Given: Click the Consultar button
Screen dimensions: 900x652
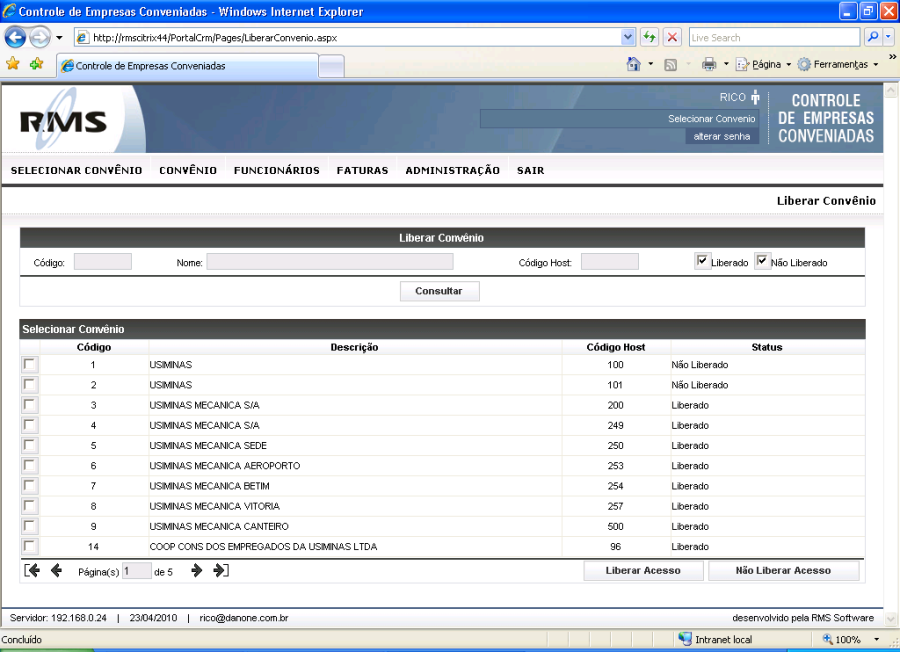Looking at the screenshot, I should [440, 291].
